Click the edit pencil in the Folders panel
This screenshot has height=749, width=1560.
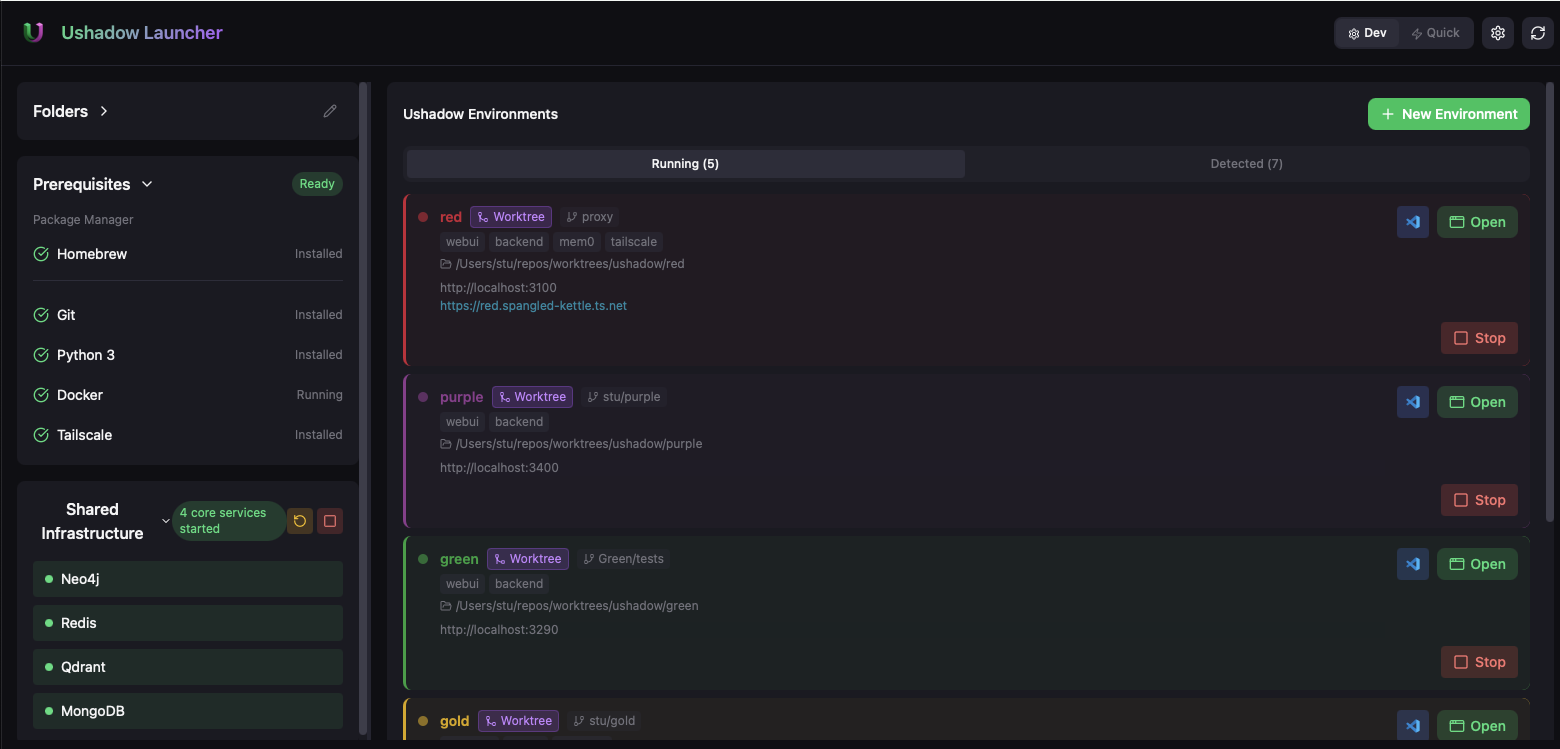(x=330, y=110)
